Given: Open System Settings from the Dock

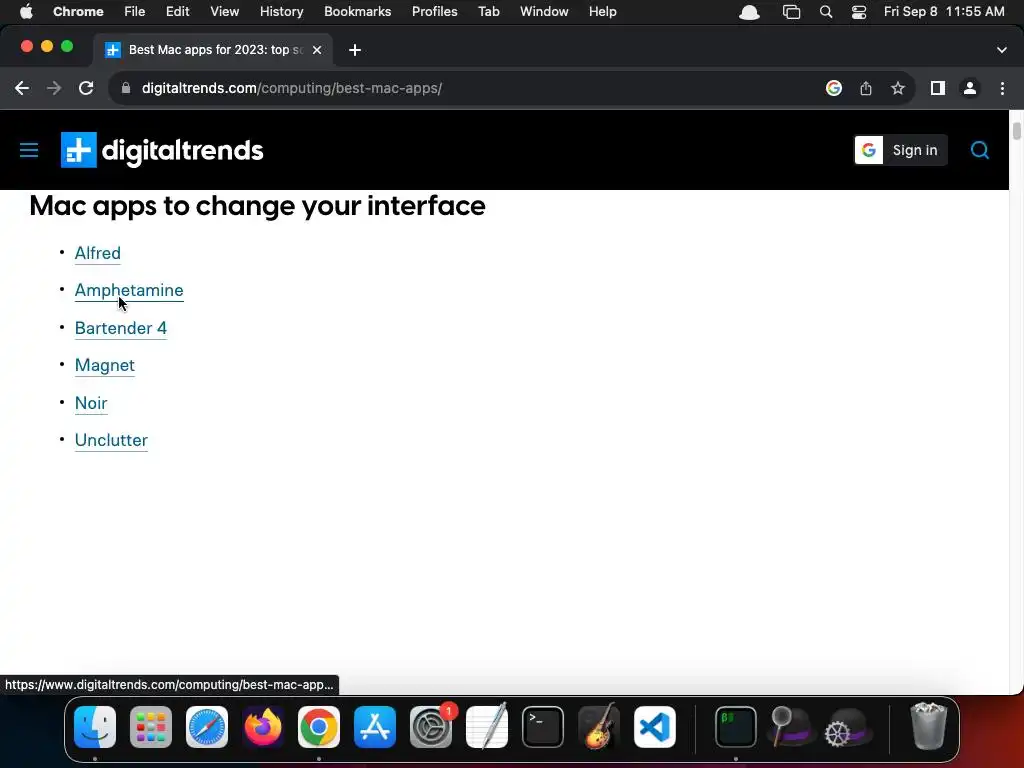Looking at the screenshot, I should click(431, 727).
